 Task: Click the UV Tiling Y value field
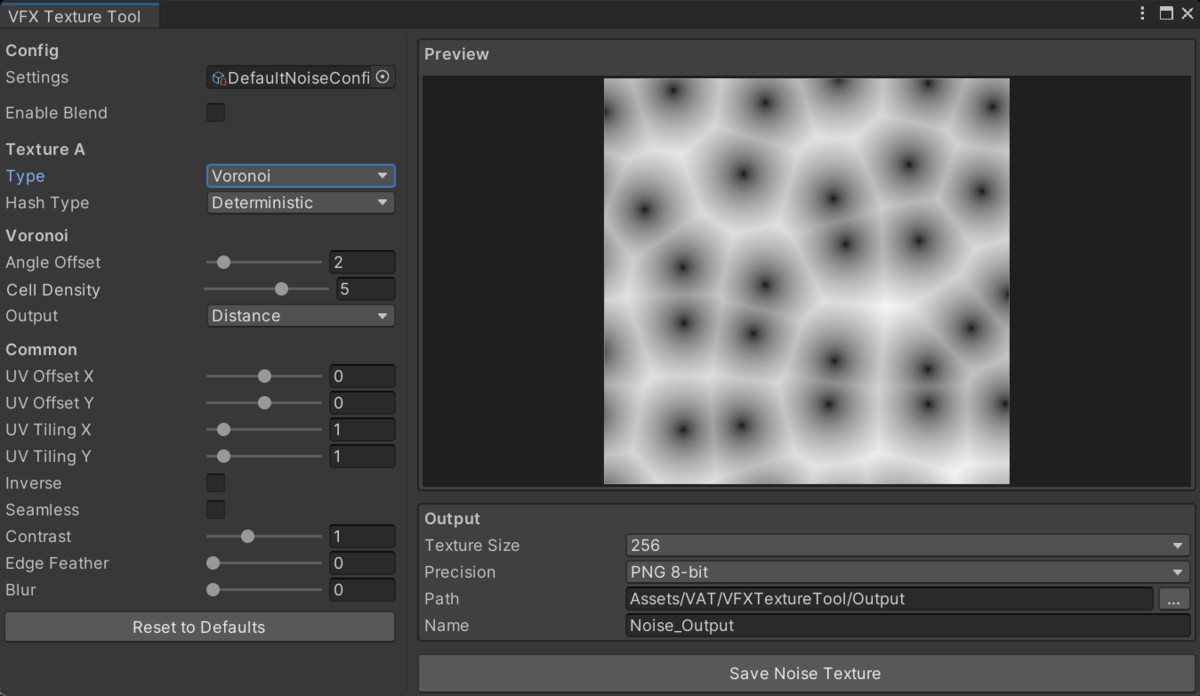[362, 456]
